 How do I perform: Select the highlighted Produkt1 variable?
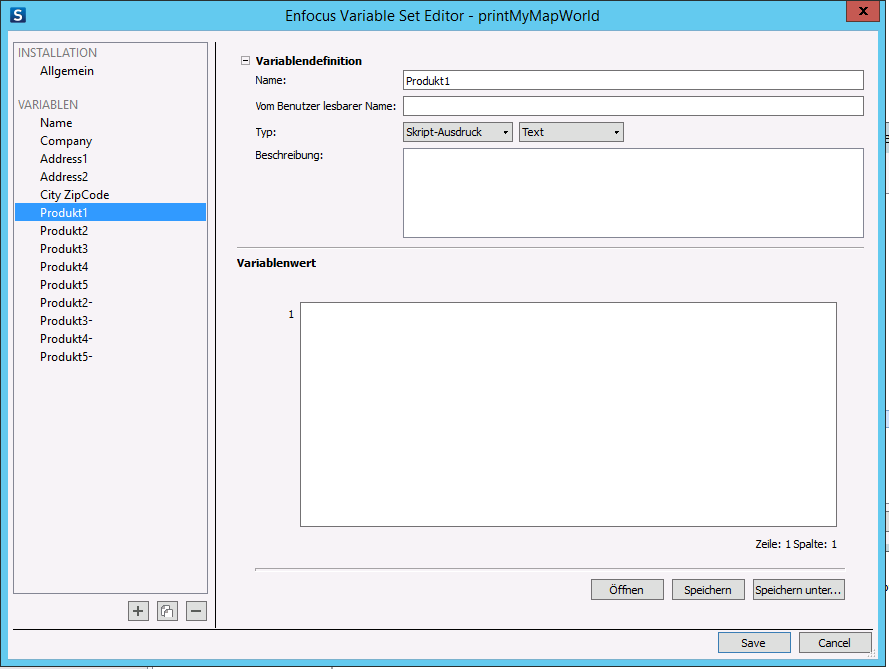tap(111, 213)
